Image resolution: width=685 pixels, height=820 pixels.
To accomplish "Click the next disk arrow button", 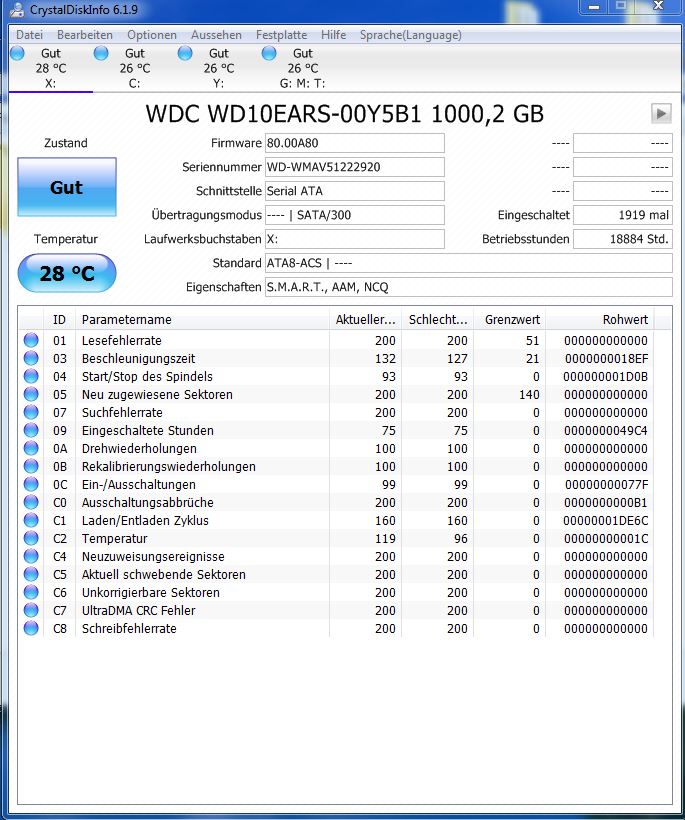I will tap(661, 113).
